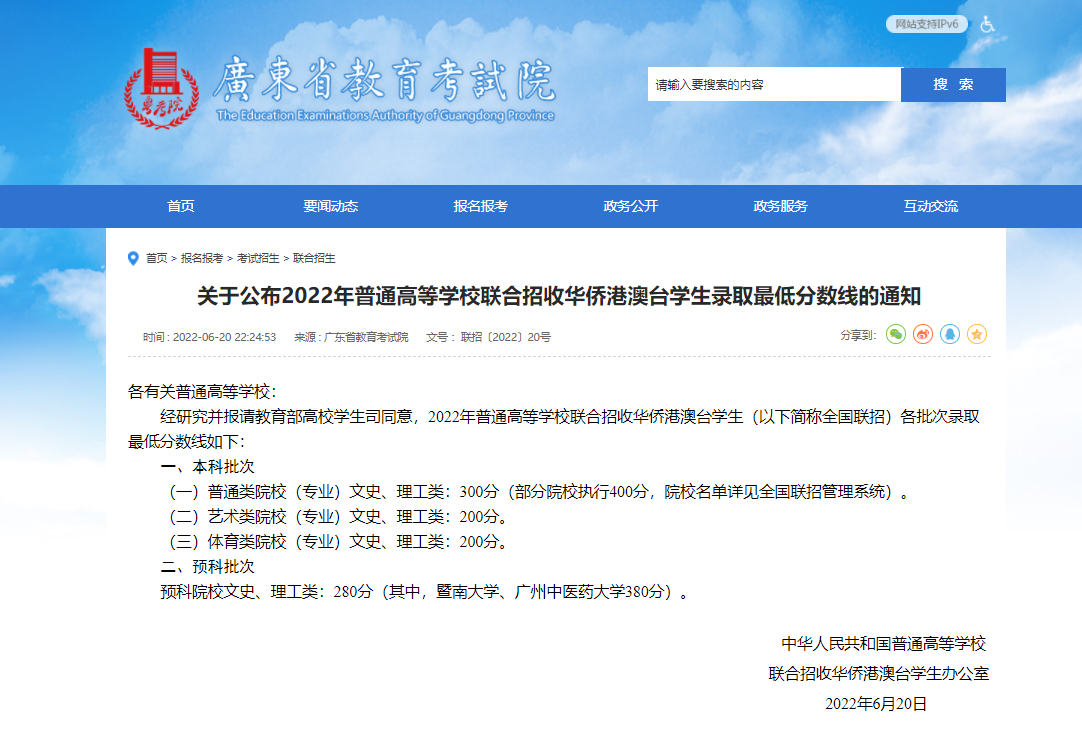The height and width of the screenshot is (731, 1082).
Task: Share article via QQ bell icon
Action: coord(950,335)
